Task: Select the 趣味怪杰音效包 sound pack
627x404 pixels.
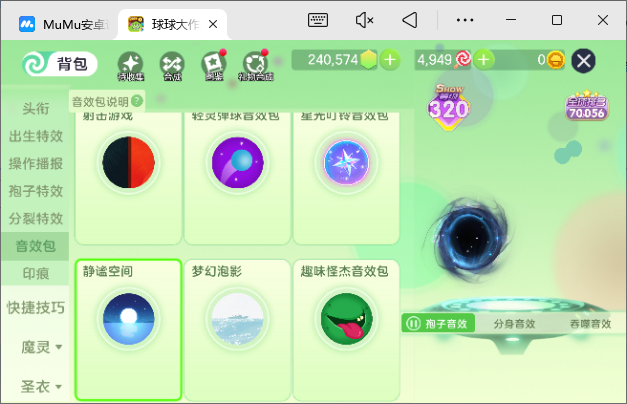Action: tap(346, 322)
